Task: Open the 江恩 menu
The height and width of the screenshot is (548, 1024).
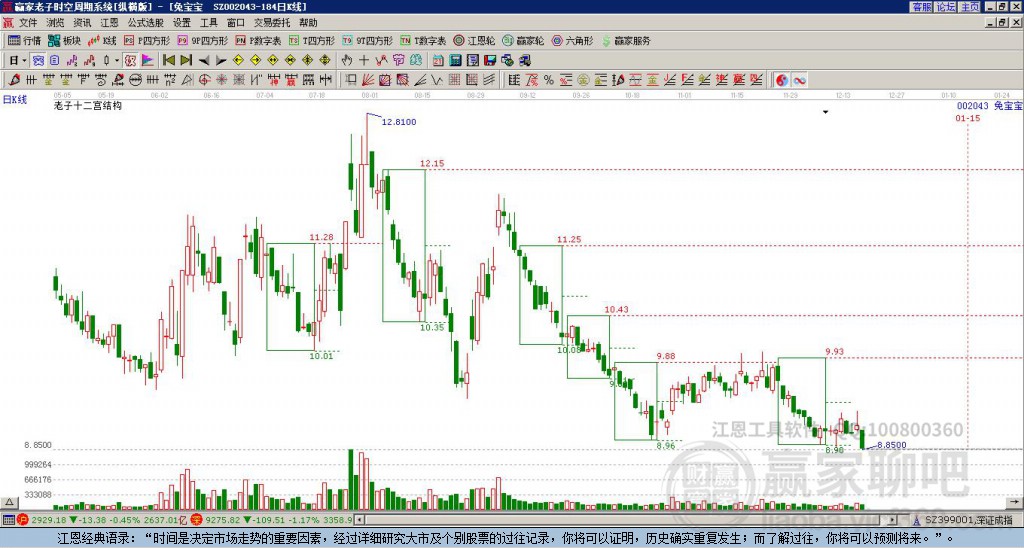Action: [x=109, y=23]
